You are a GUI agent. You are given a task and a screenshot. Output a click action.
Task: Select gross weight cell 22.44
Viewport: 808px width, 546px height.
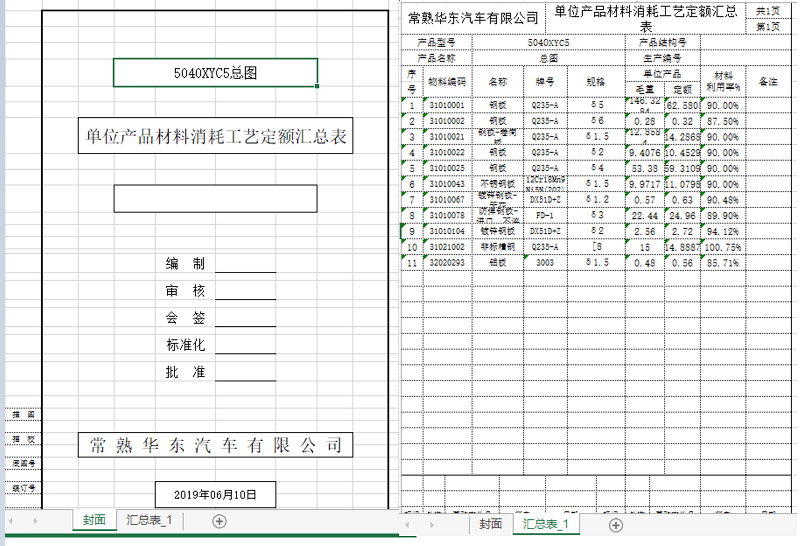coord(645,215)
